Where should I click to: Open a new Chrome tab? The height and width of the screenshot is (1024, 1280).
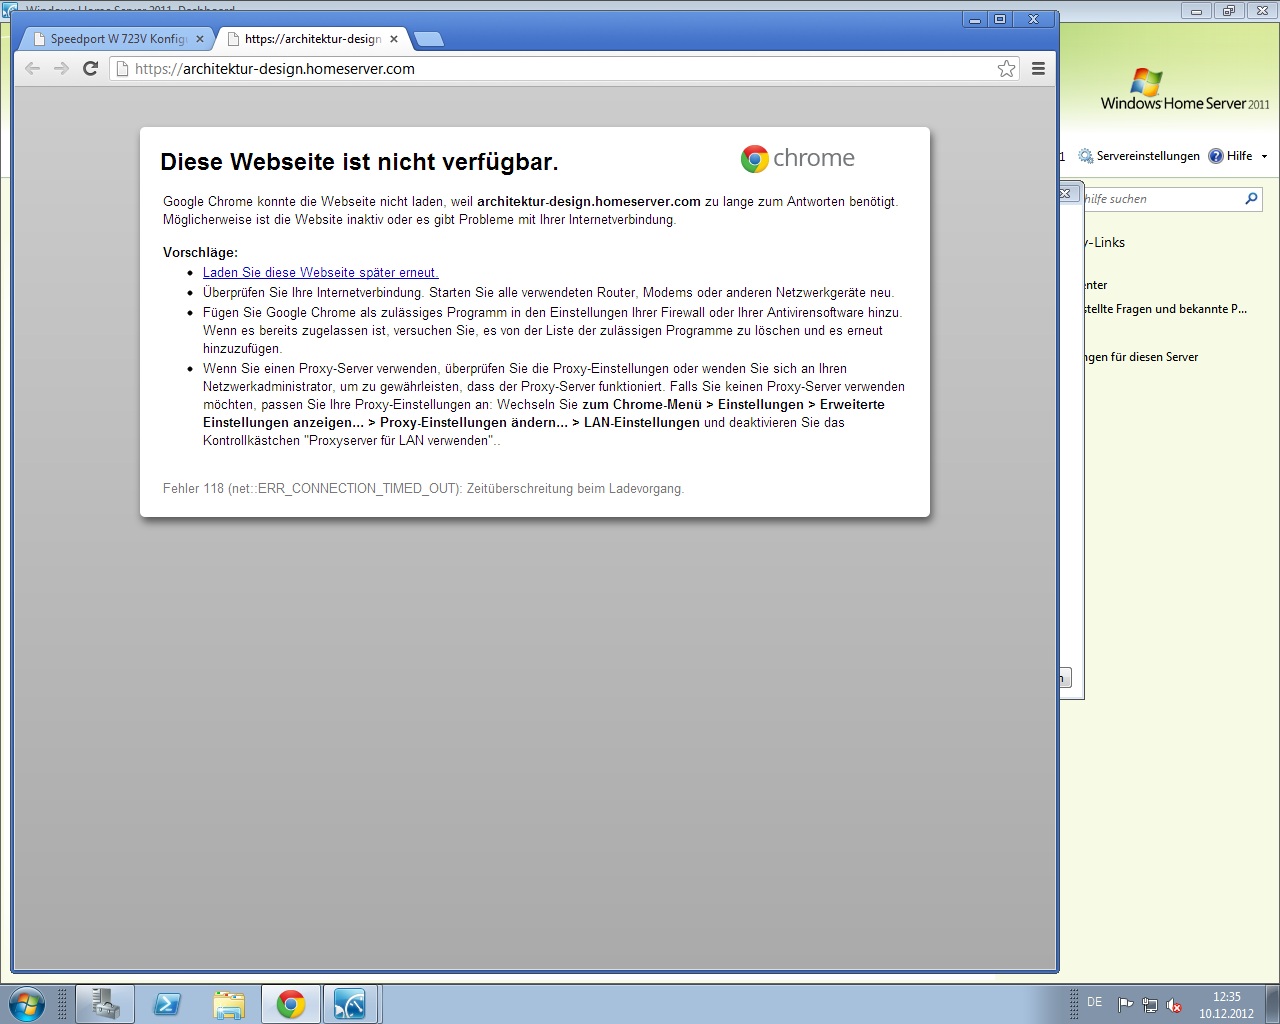click(x=429, y=39)
